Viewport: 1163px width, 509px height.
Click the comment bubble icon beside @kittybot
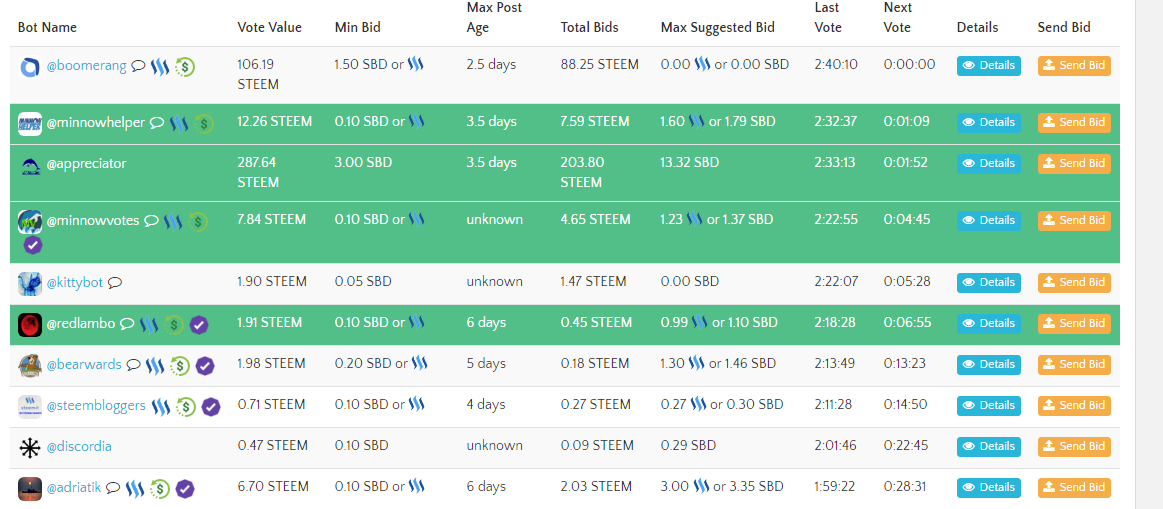(x=115, y=283)
